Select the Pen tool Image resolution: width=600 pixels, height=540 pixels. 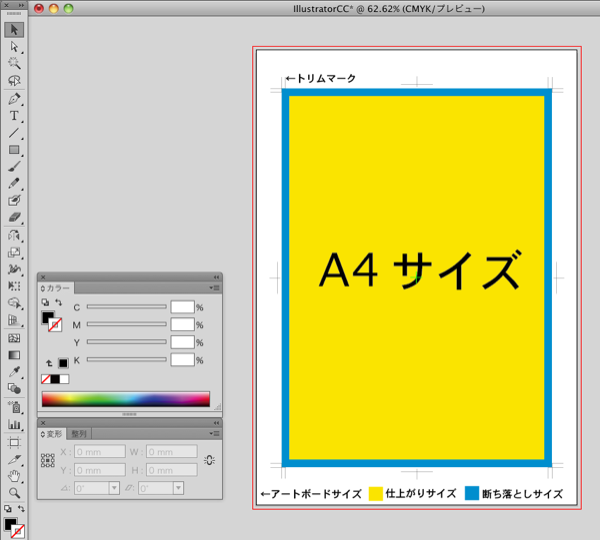click(14, 99)
